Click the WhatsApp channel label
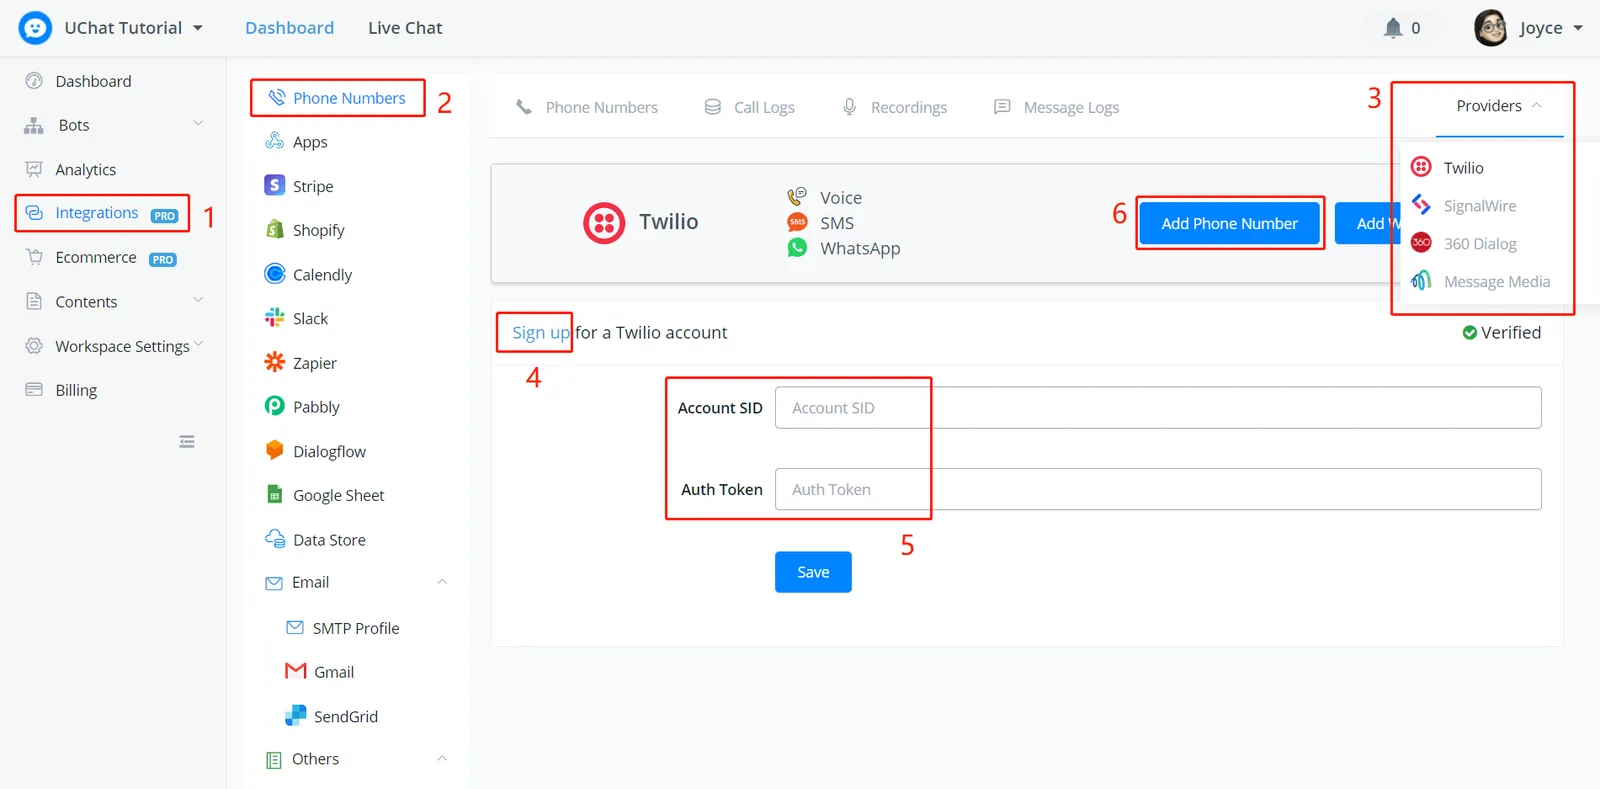The height and width of the screenshot is (789, 1600). tap(860, 248)
